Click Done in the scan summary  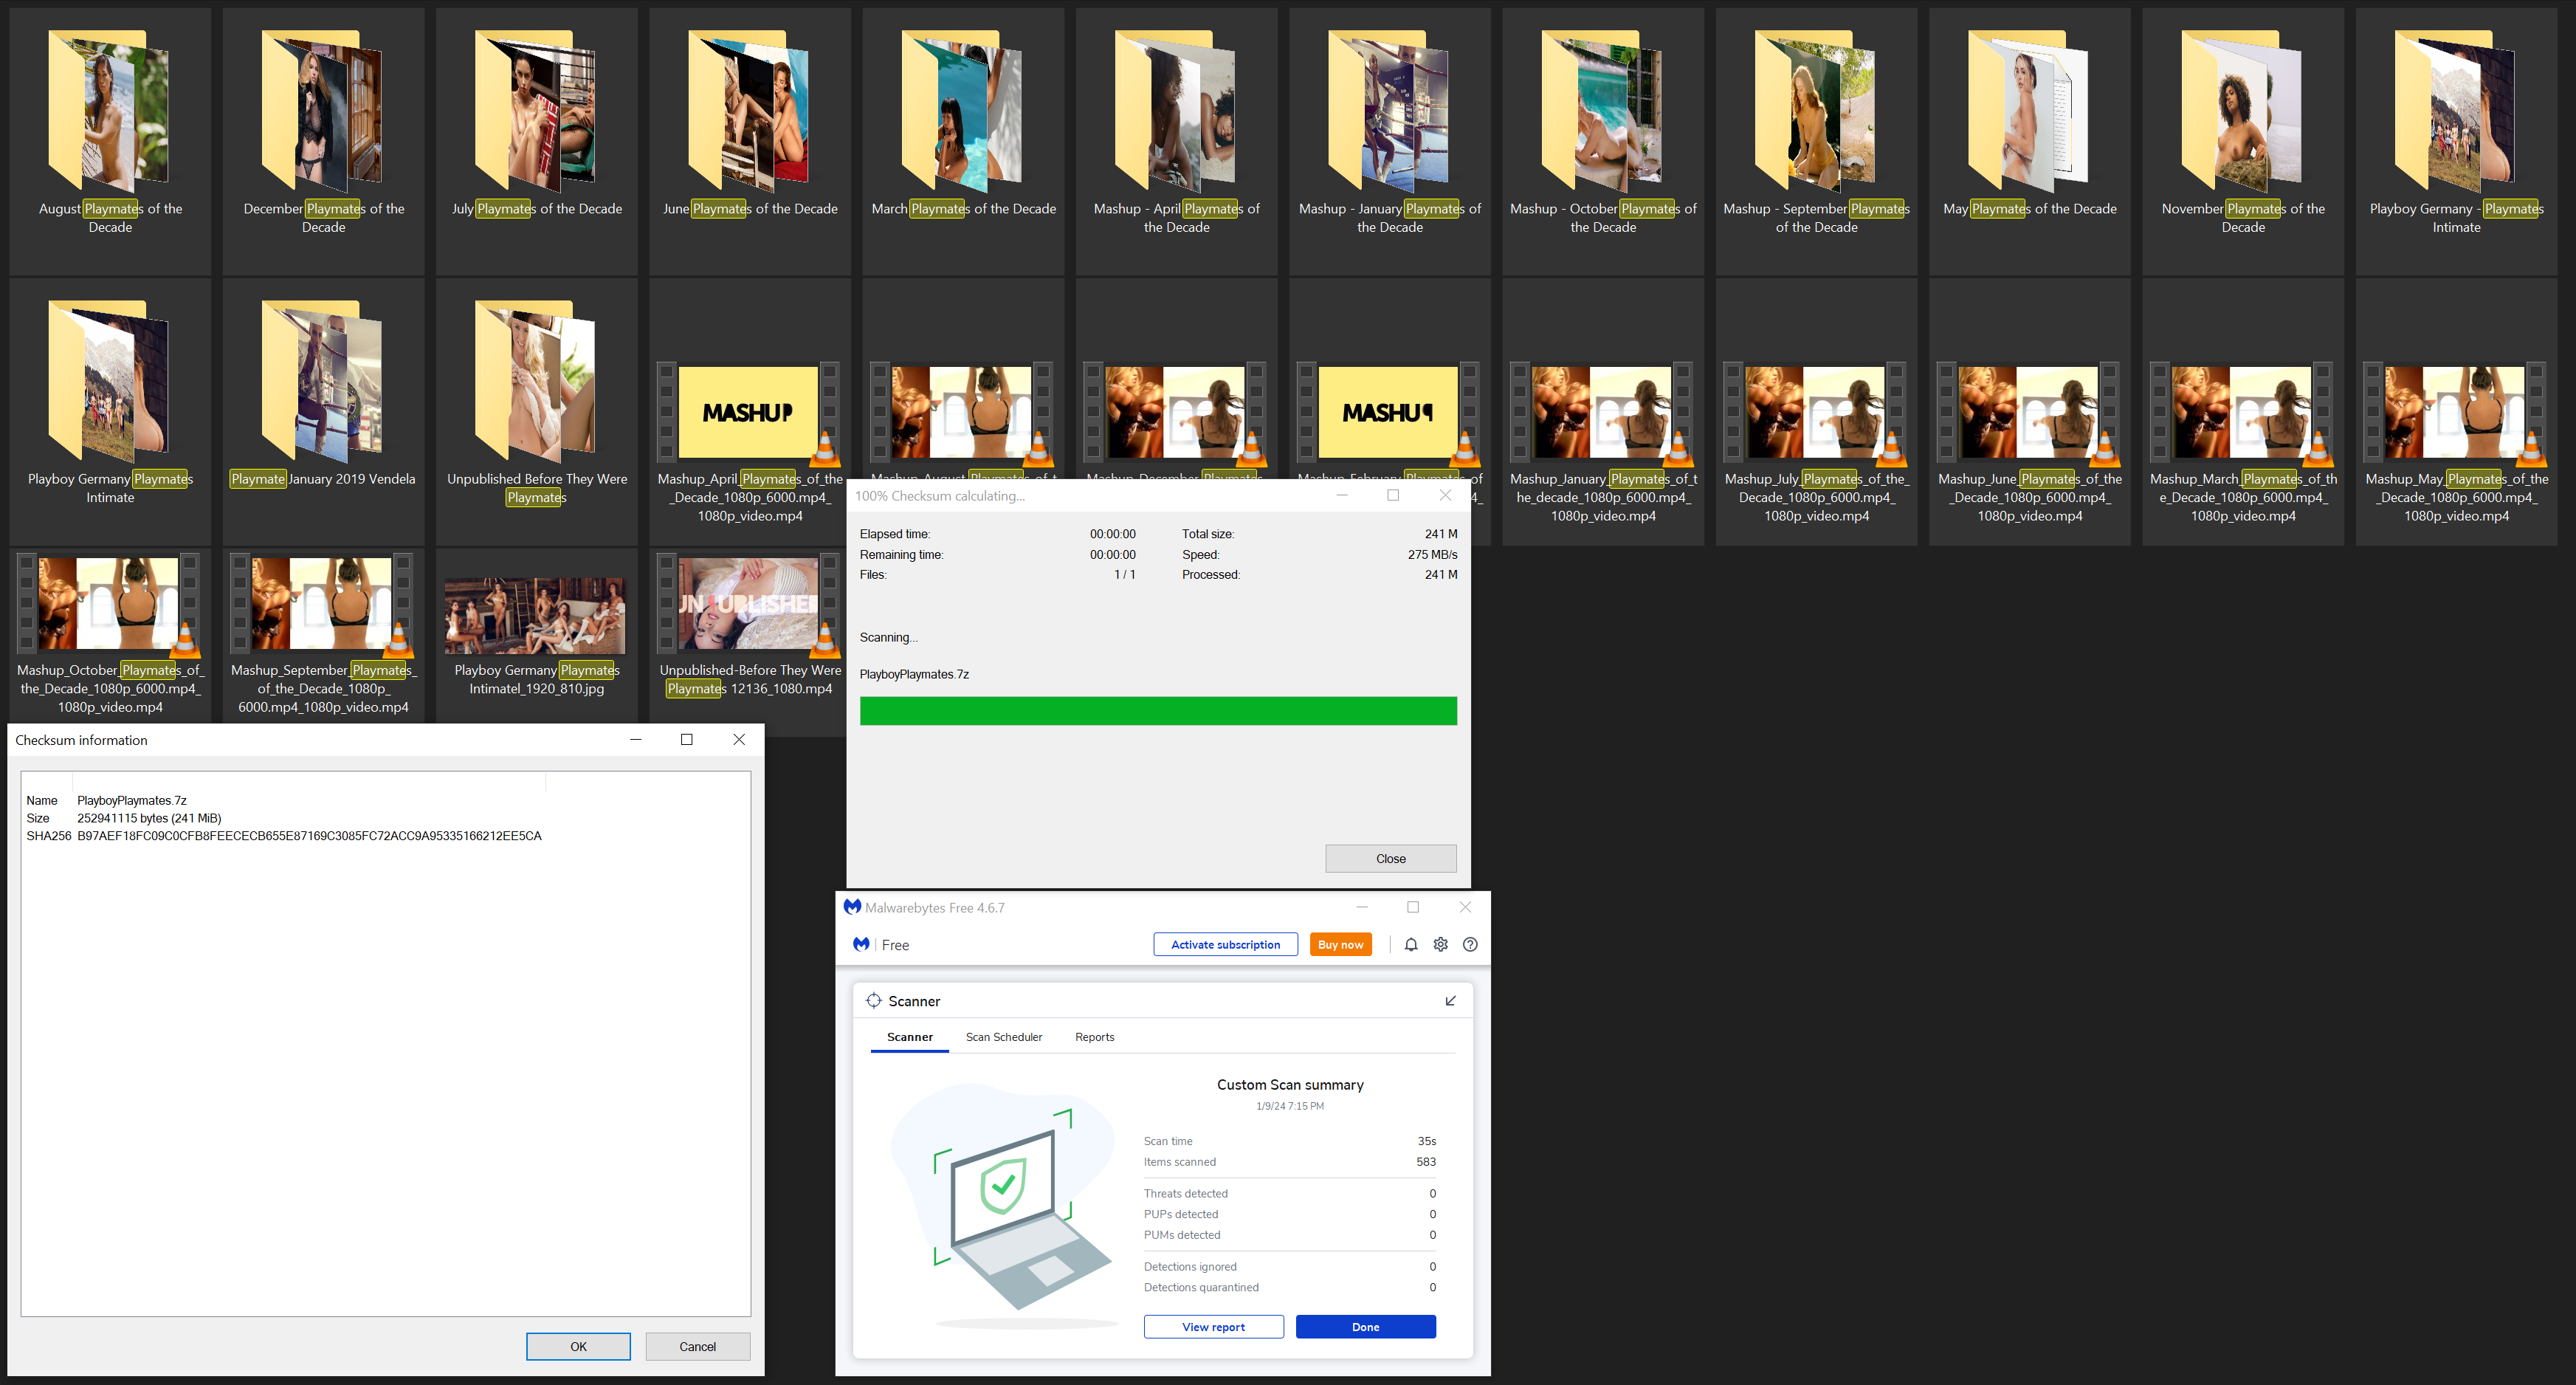1366,1326
